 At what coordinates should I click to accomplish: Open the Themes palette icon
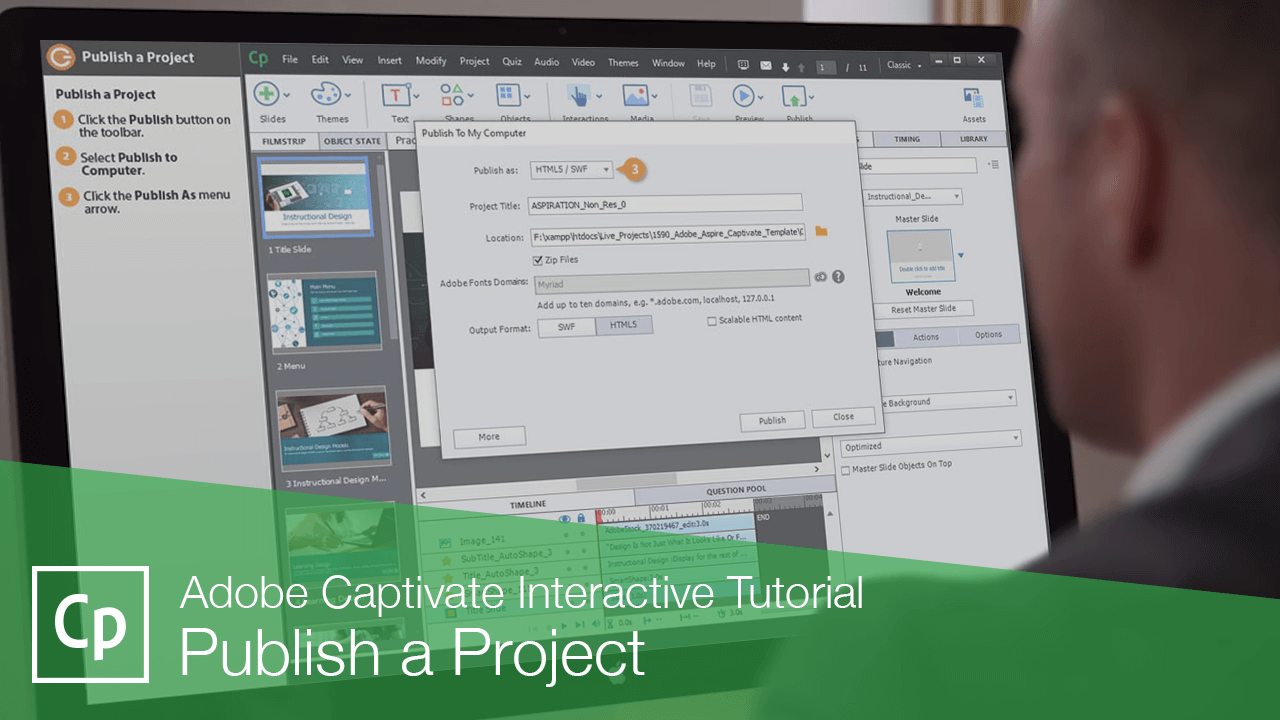tap(327, 95)
